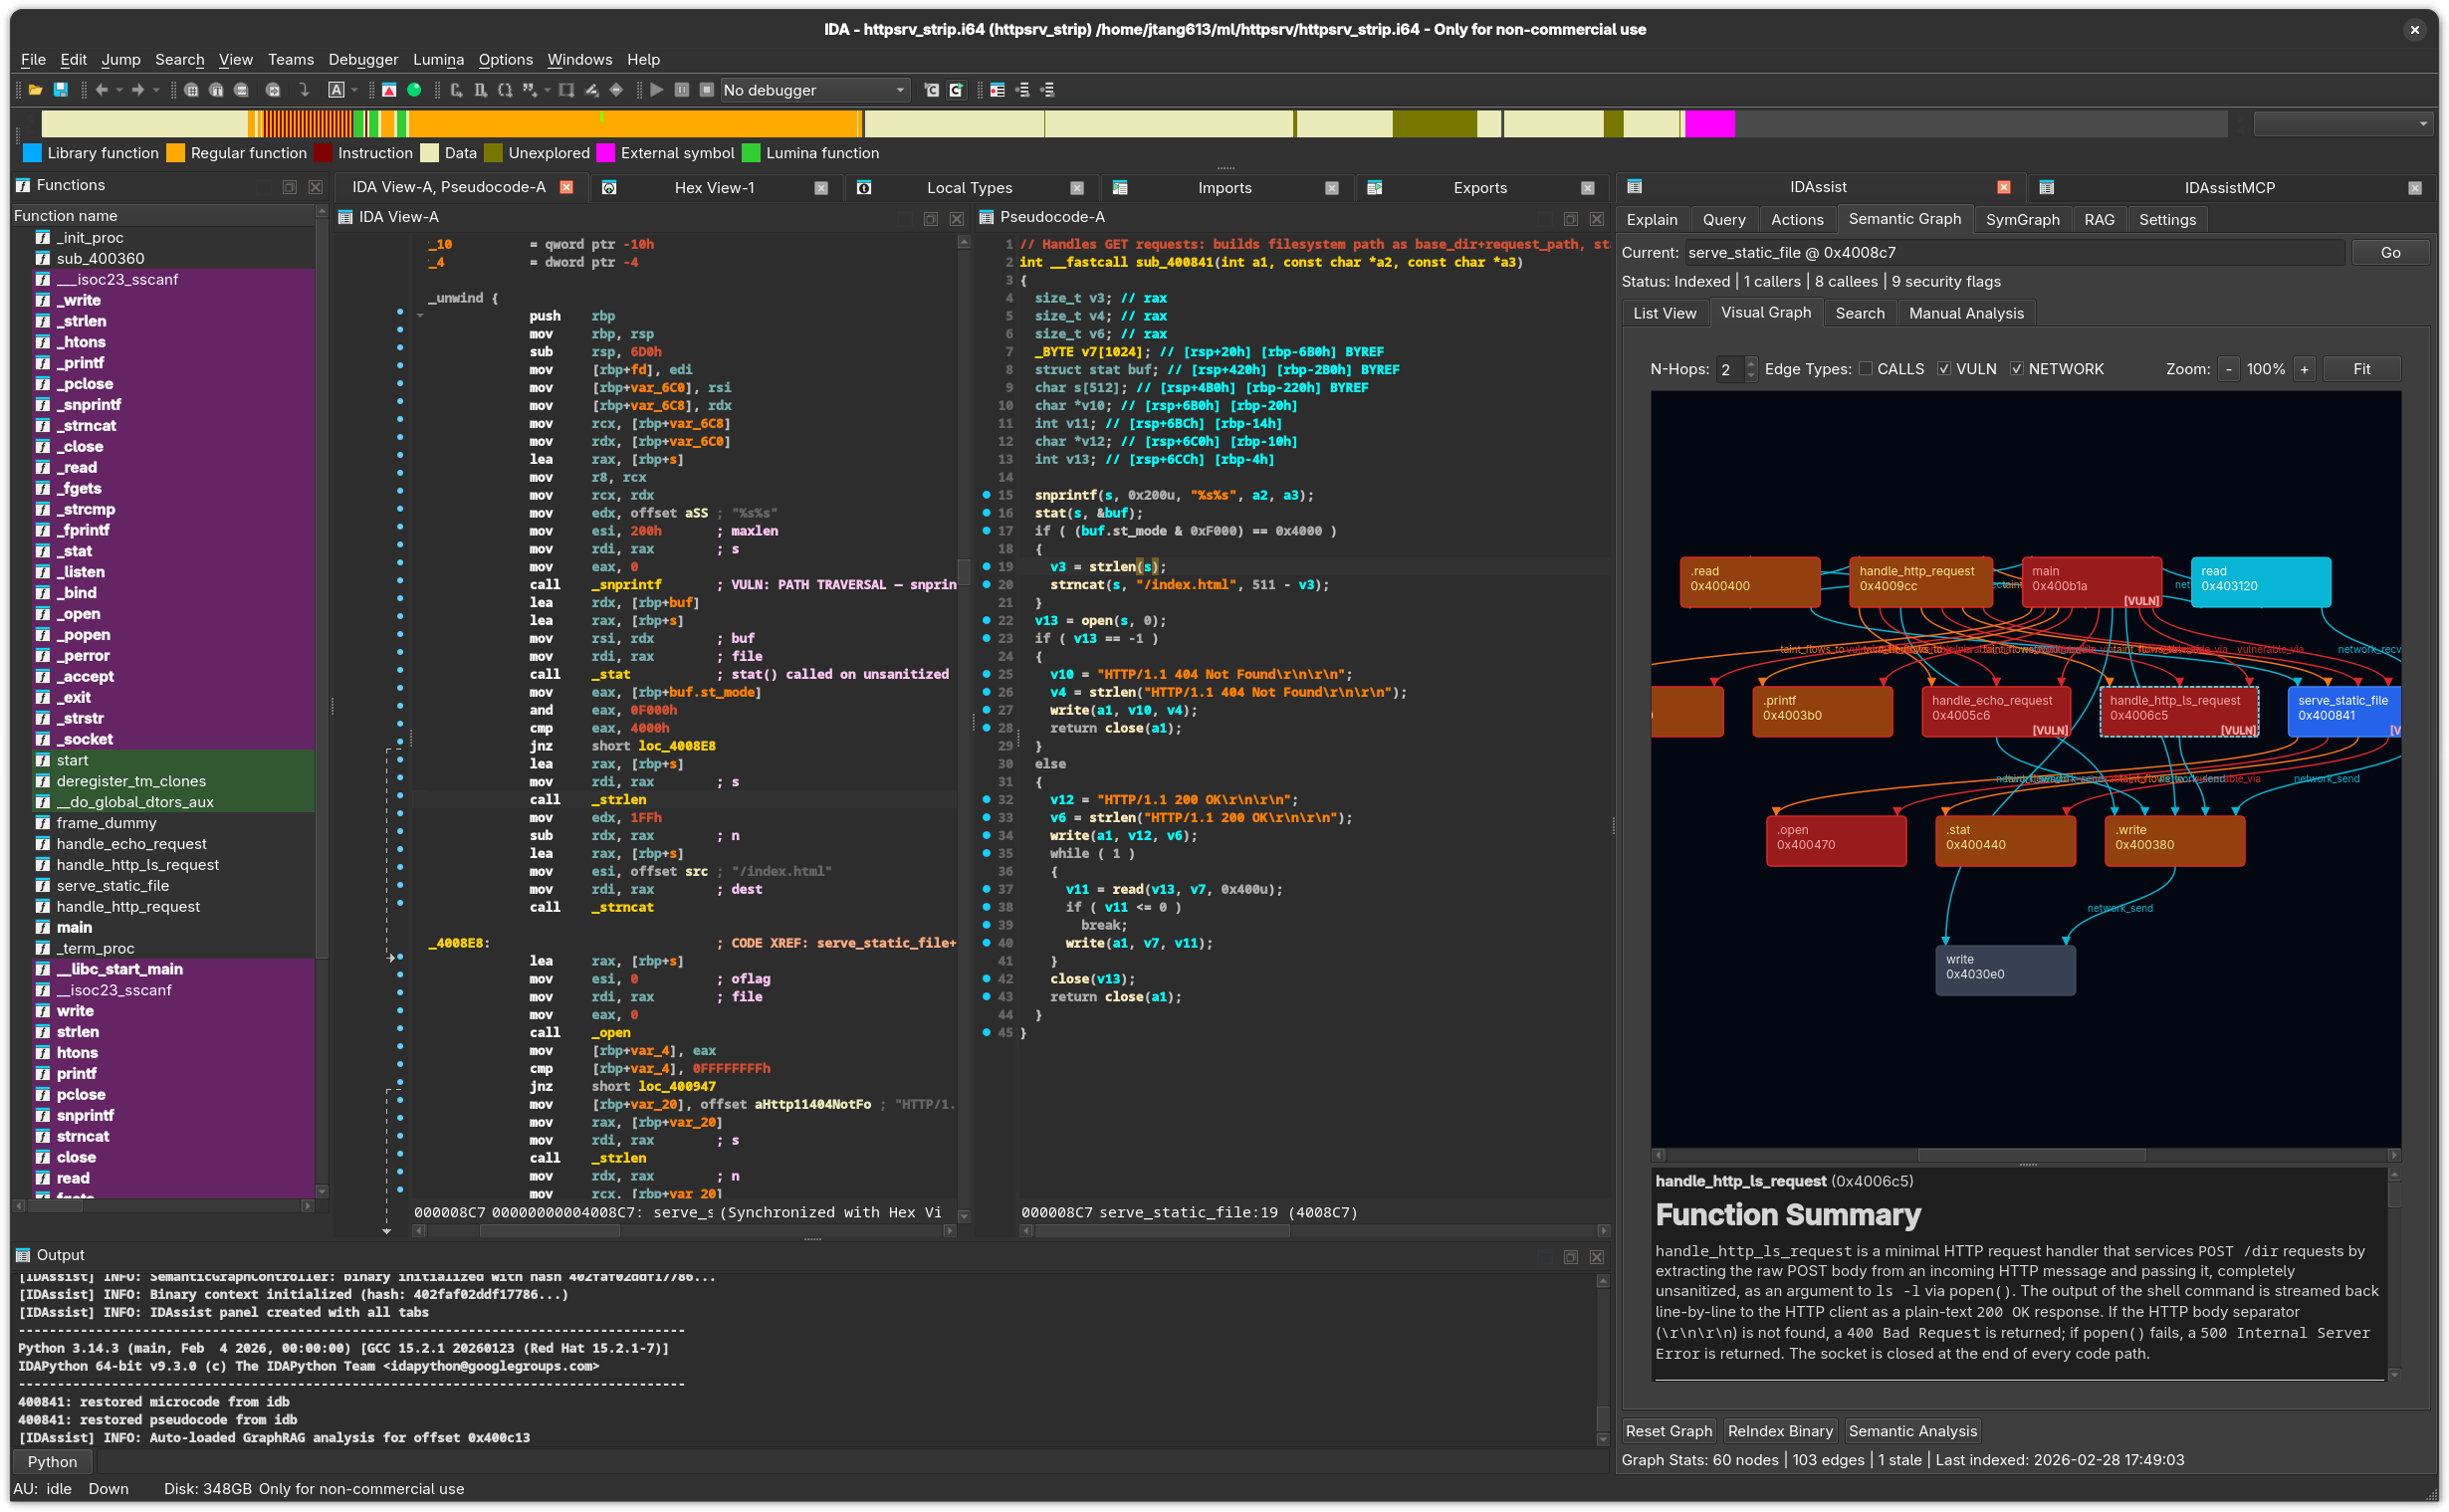Switch to the SymGraph tab
Image resolution: width=2449 pixels, height=1512 pixels.
2022,219
